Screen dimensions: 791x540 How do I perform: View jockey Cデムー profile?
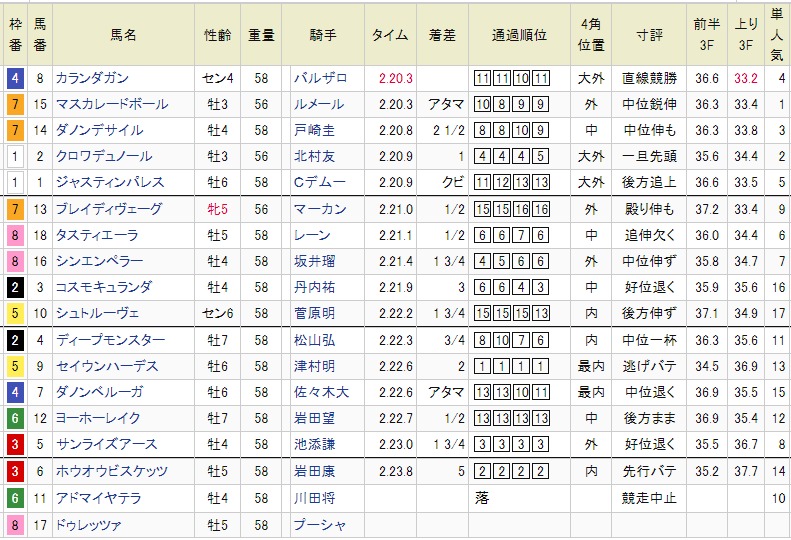[318, 182]
